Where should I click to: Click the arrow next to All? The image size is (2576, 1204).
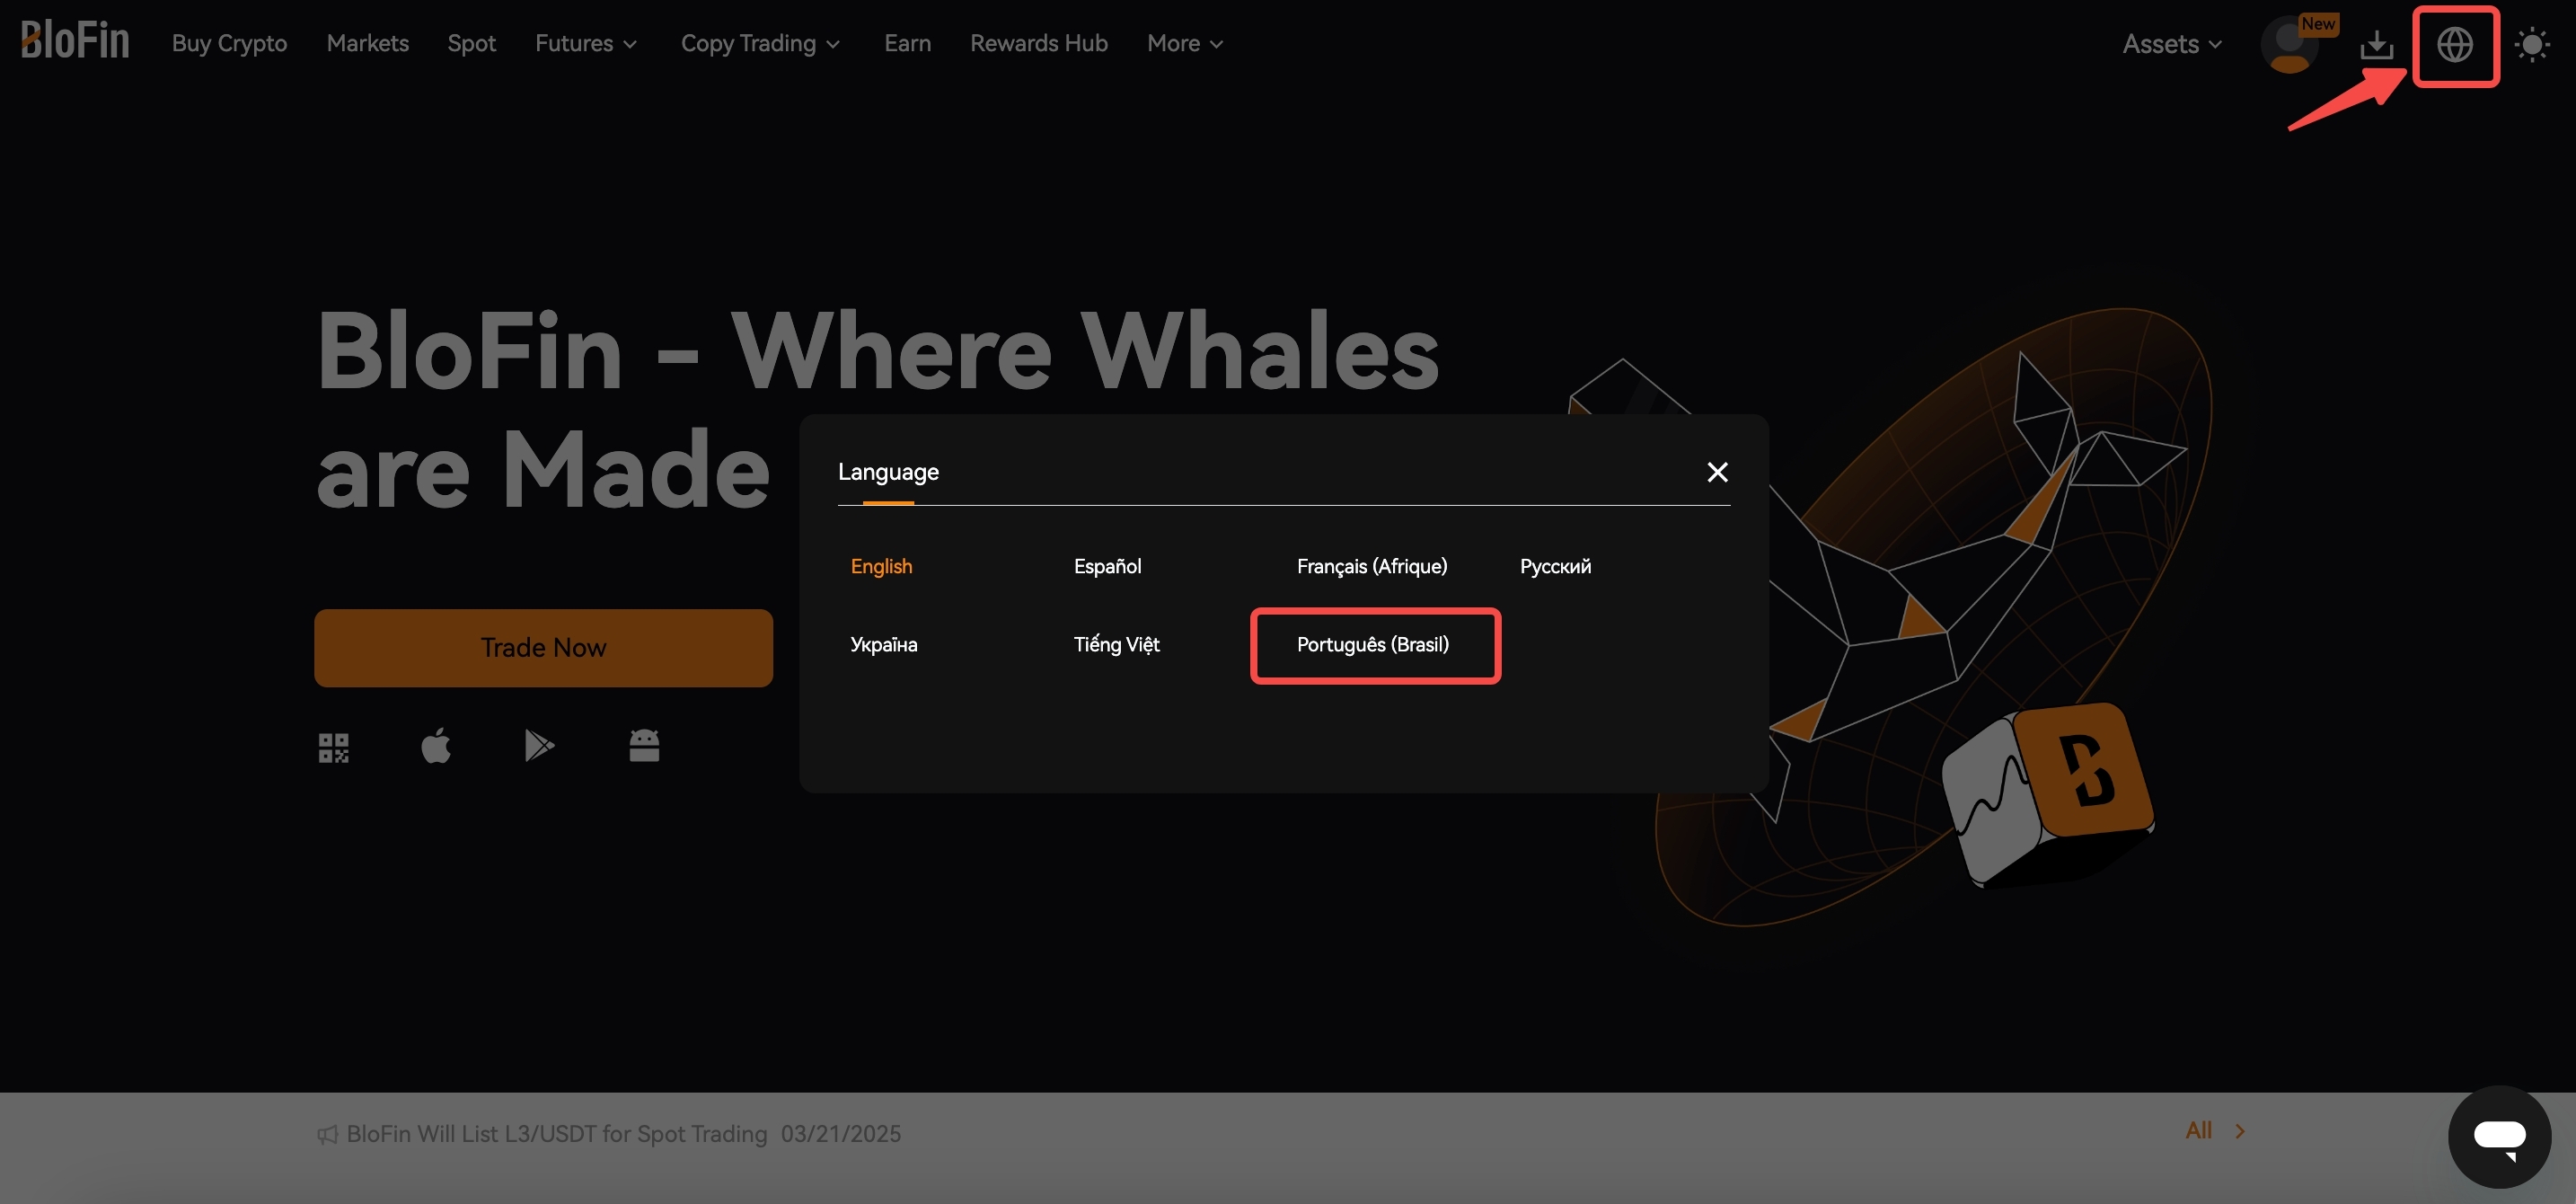point(2240,1131)
